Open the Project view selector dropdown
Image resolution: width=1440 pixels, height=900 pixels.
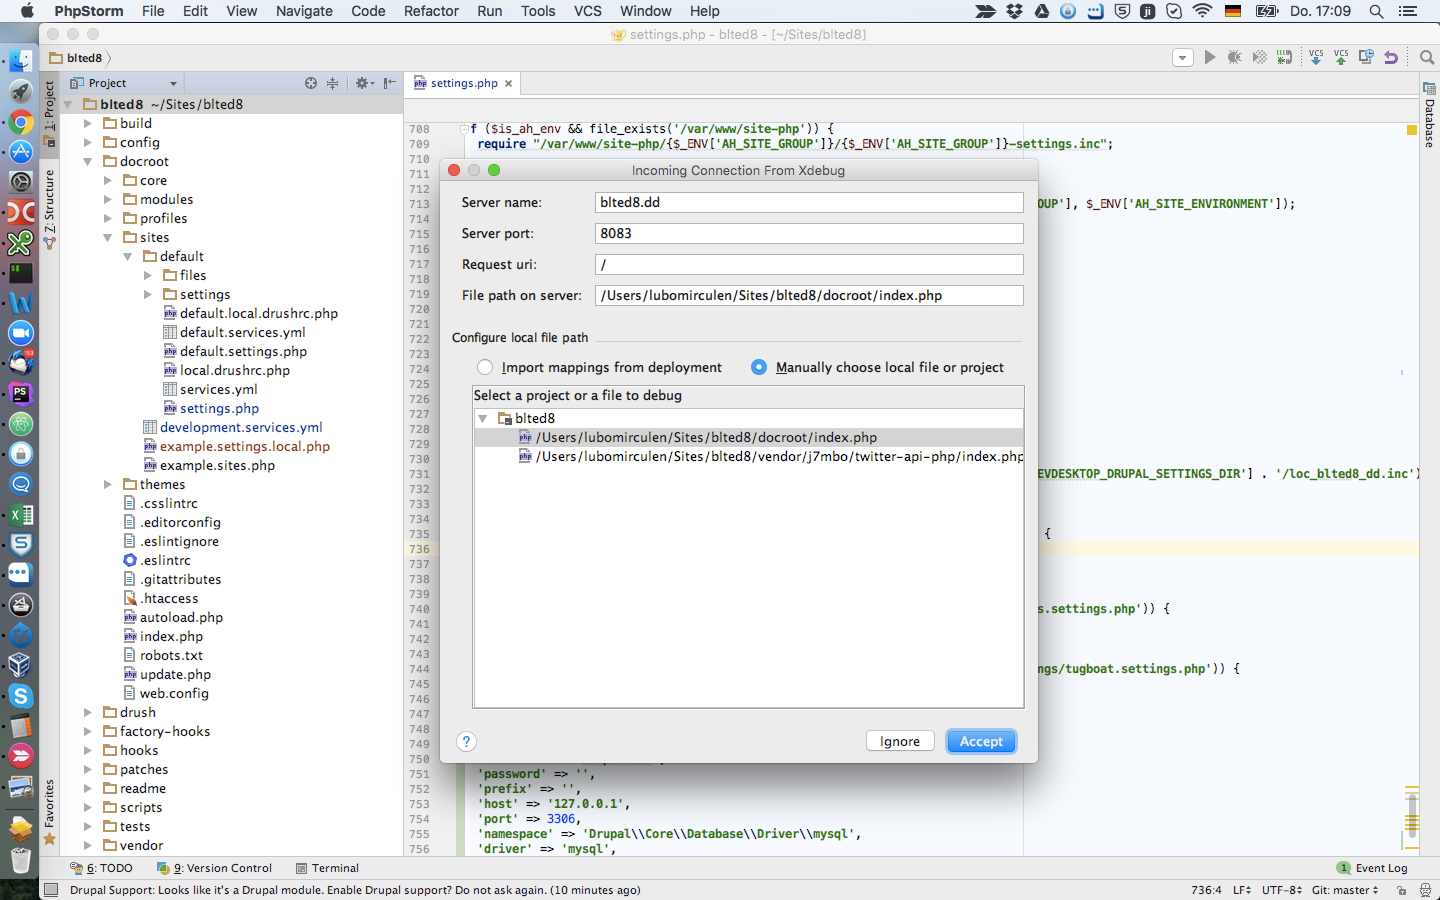(x=124, y=83)
